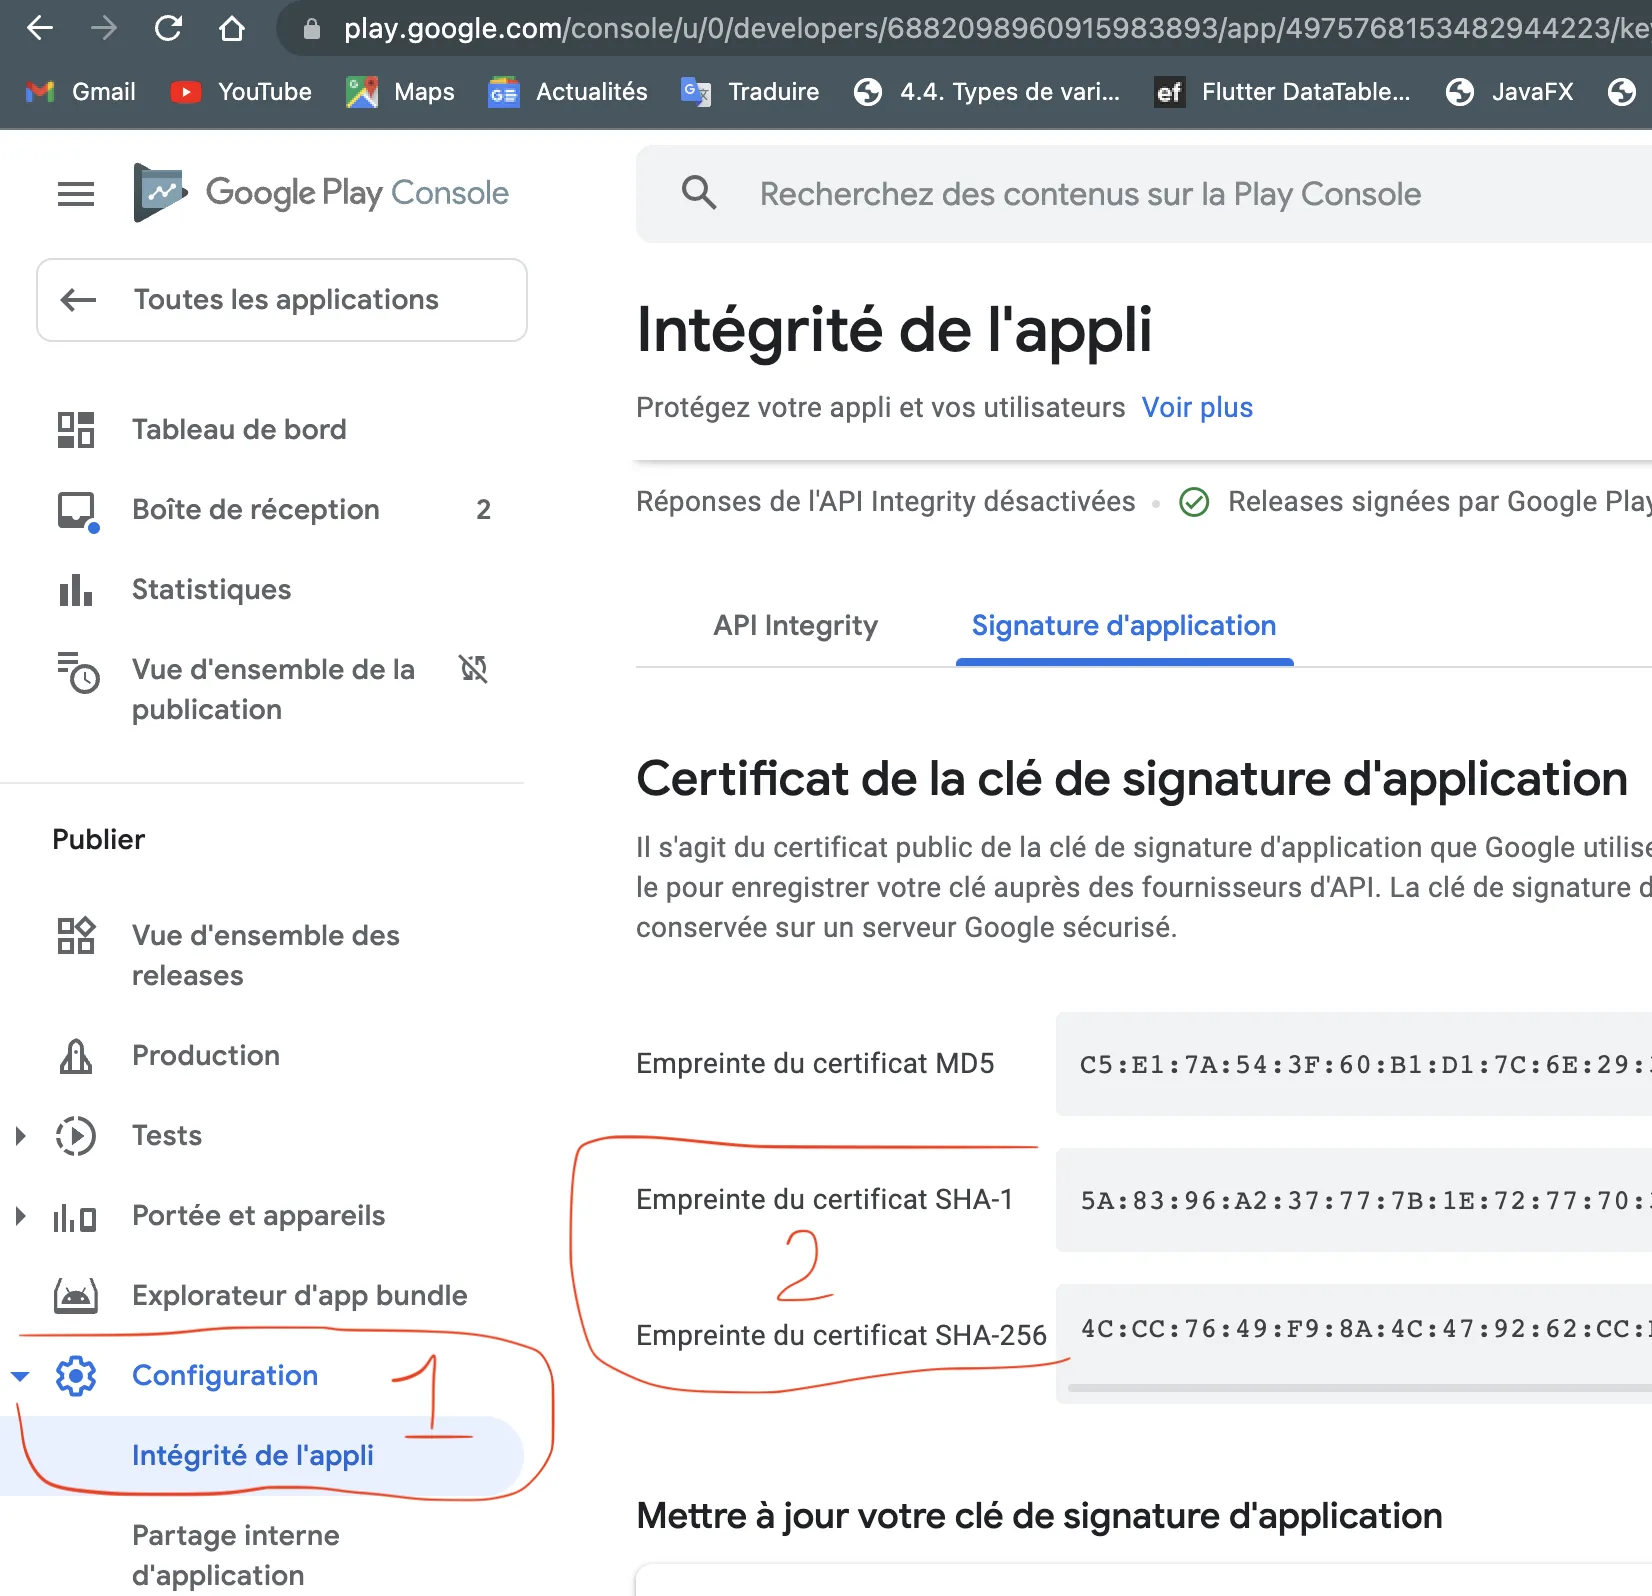Open the JavaFX bookmark
The image size is (1652, 1596).
point(1510,92)
